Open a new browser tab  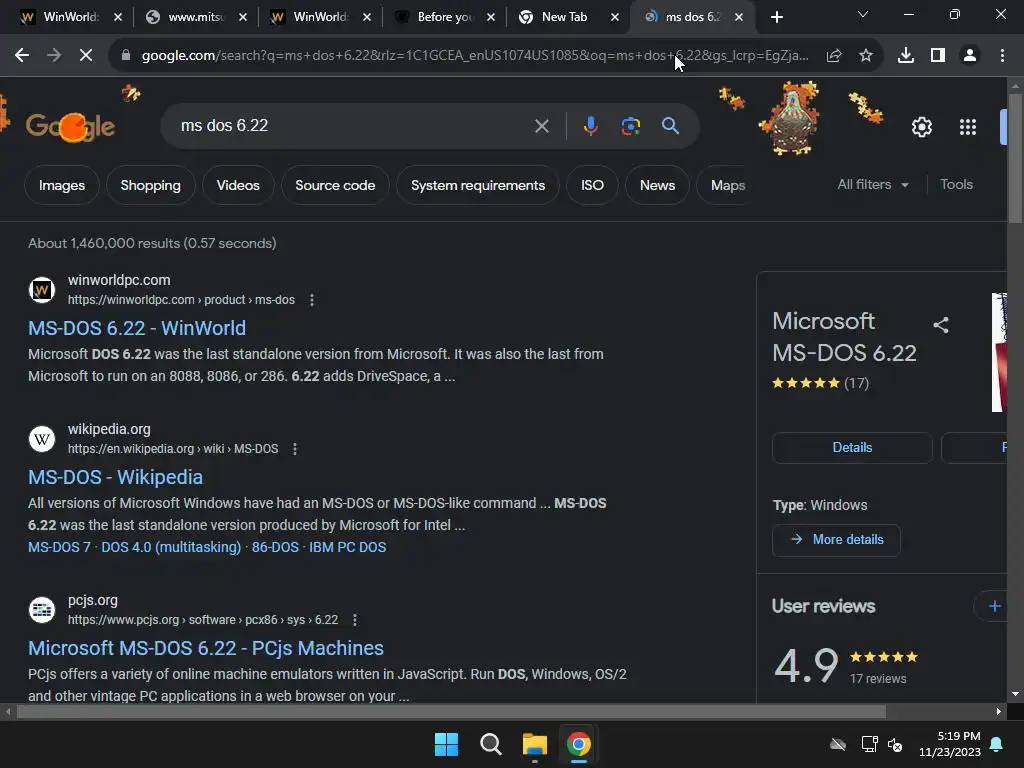776,17
